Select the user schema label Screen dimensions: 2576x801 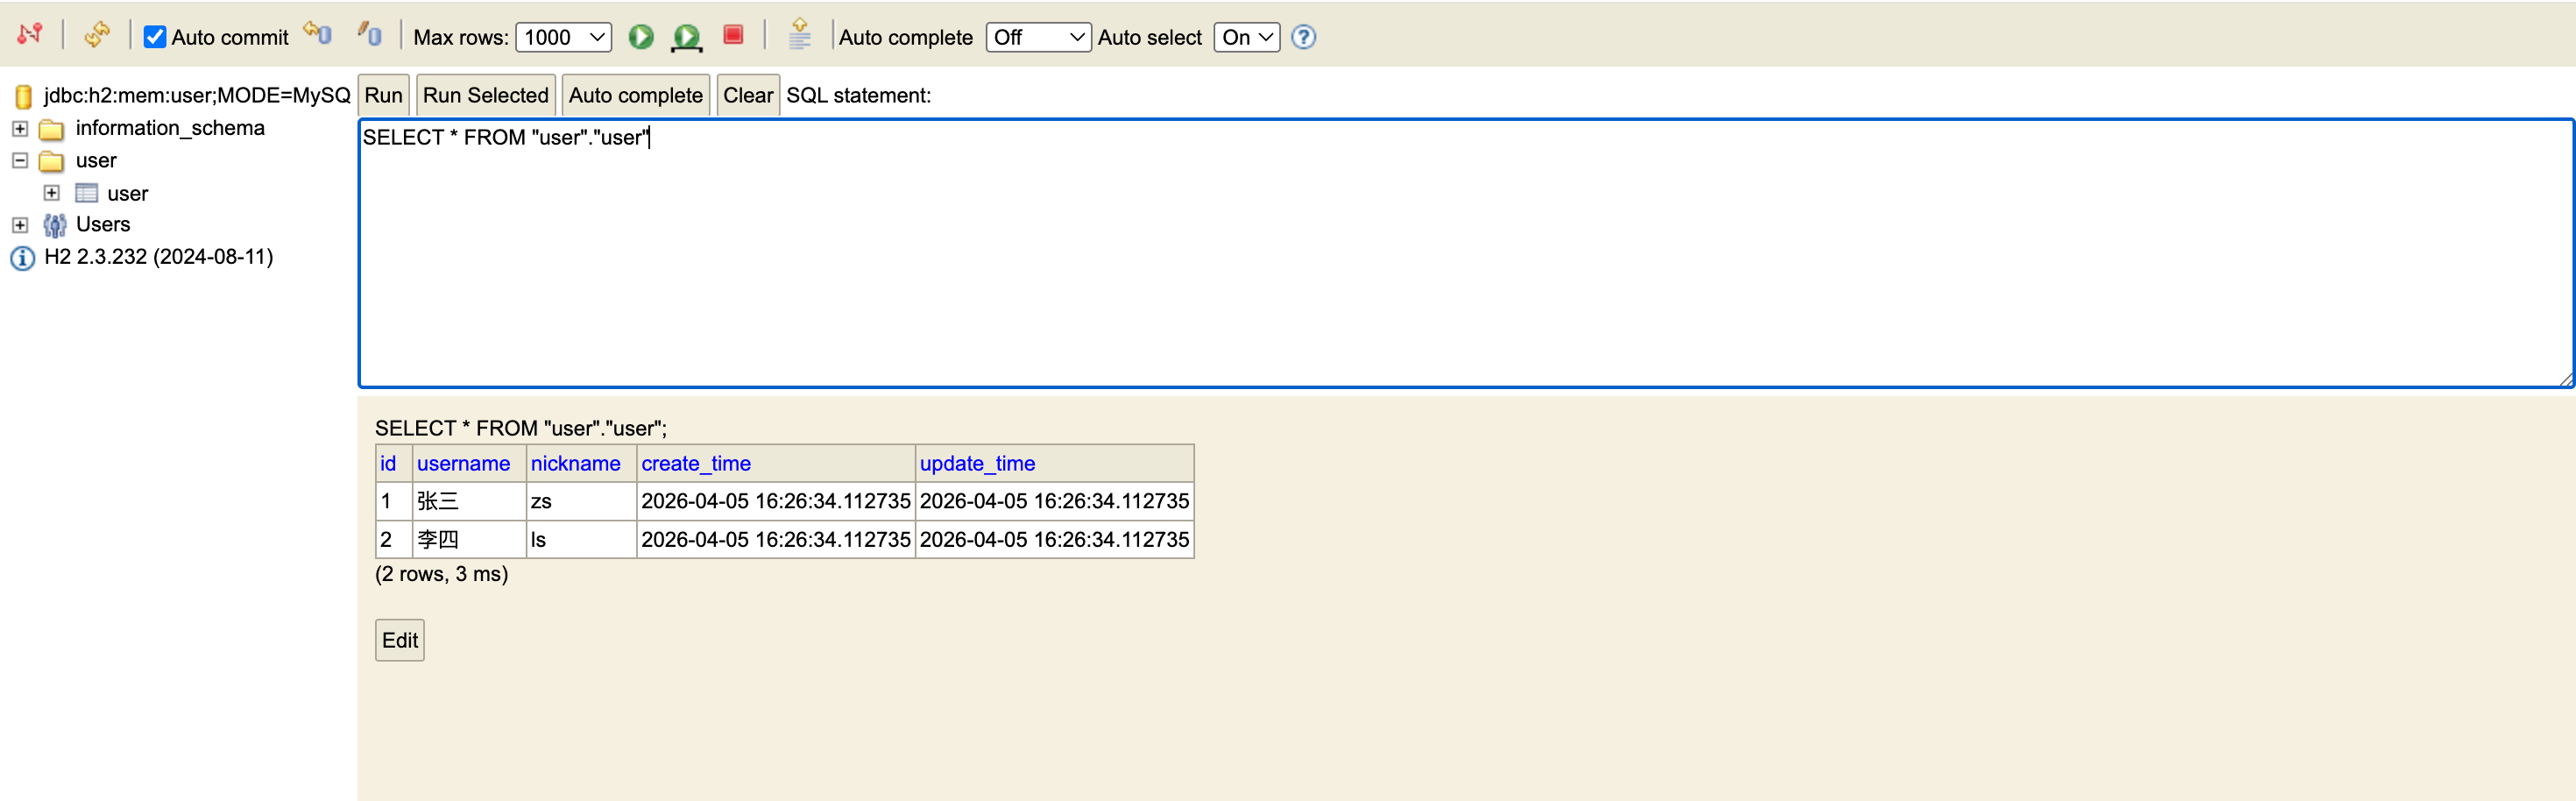coord(96,160)
